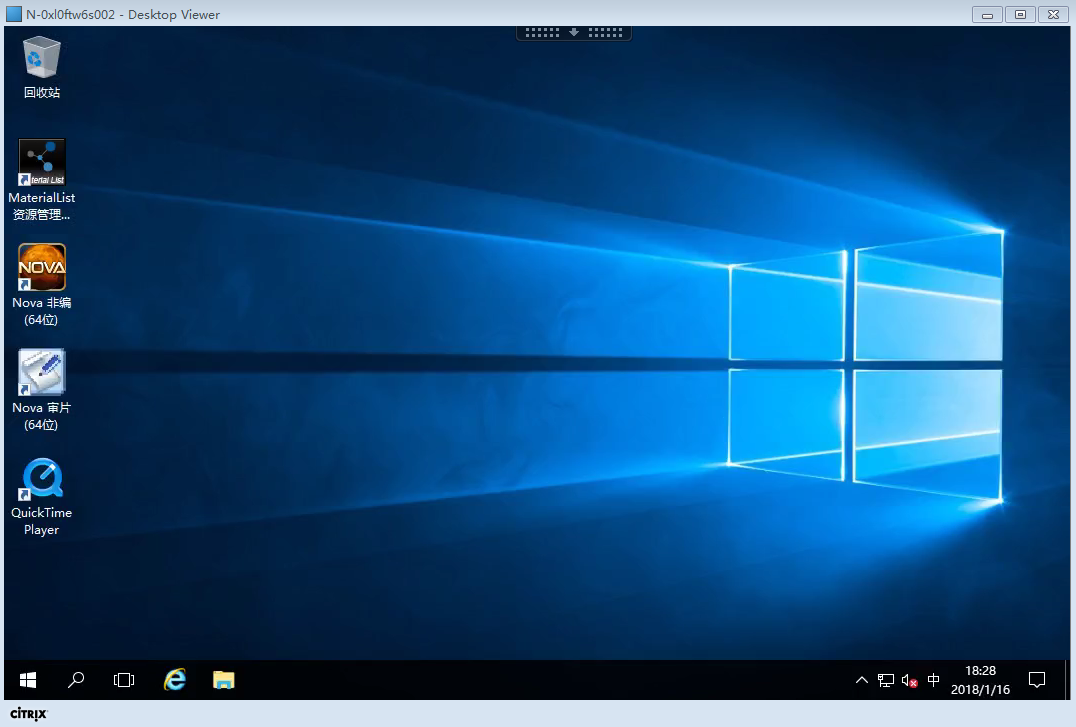Launch Internet Explorer from the taskbar
The height and width of the screenshot is (727, 1076).
(x=174, y=680)
